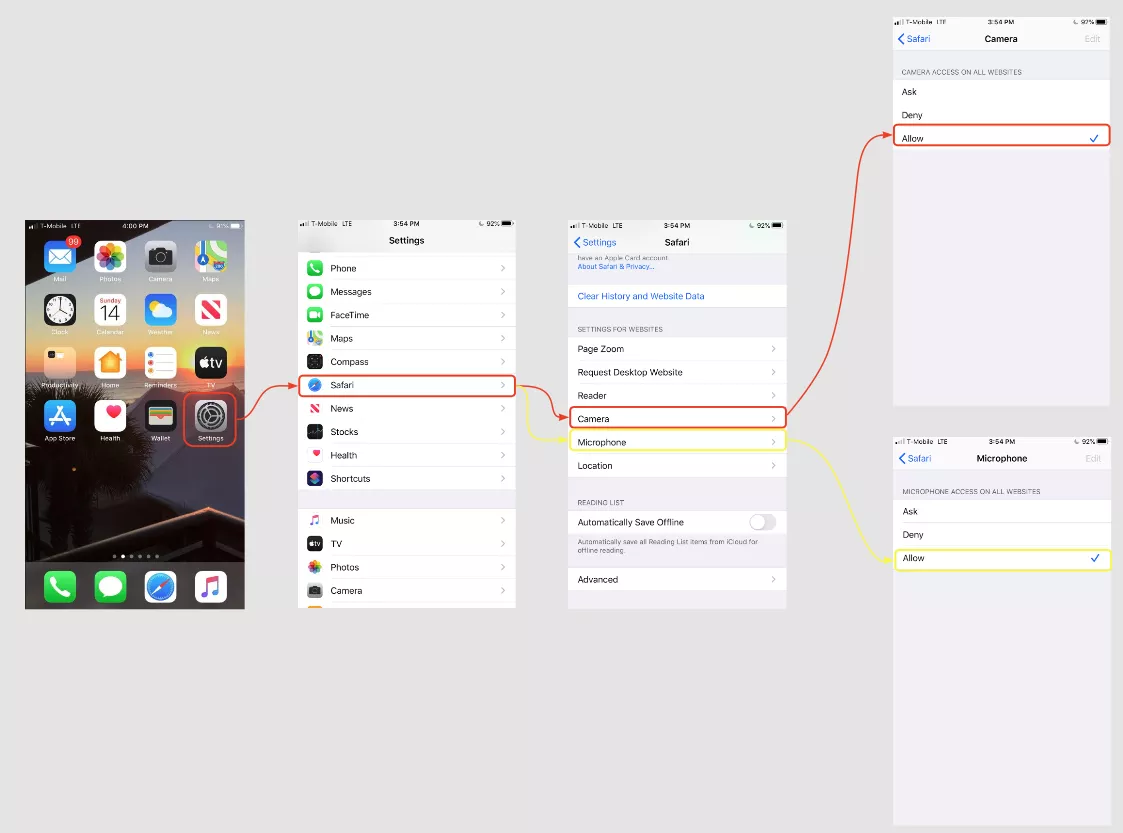Select the Request Desktop Website row
Viewport: 1123px width, 833px height.
[677, 371]
